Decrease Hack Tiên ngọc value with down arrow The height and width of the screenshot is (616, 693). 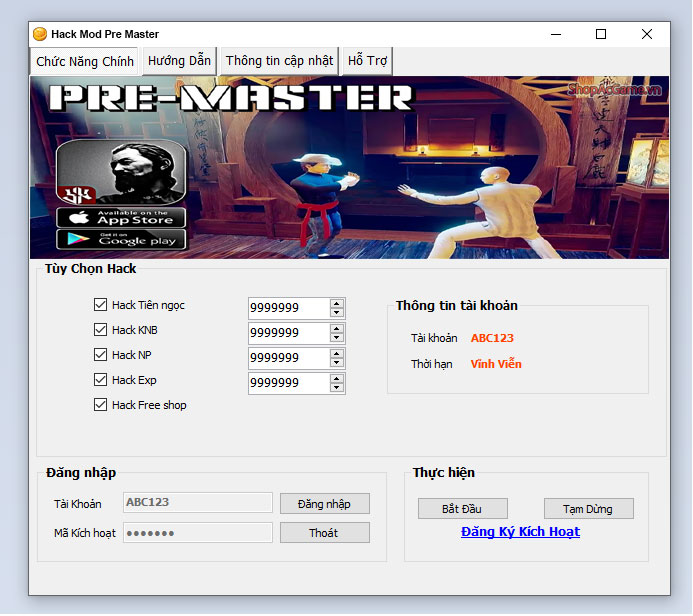click(337, 313)
